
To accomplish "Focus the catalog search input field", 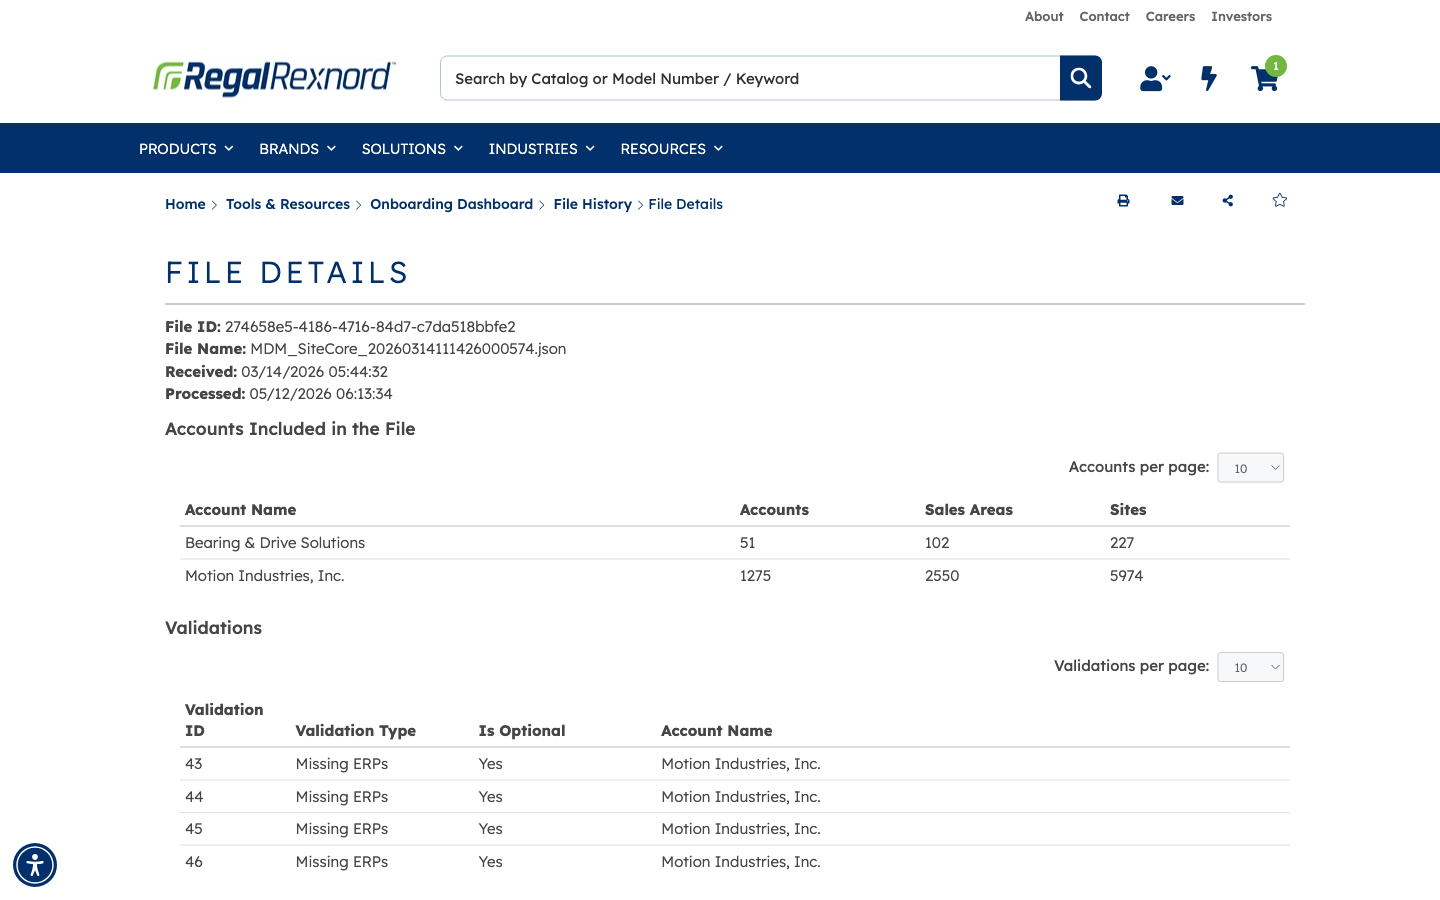I will (x=750, y=78).
